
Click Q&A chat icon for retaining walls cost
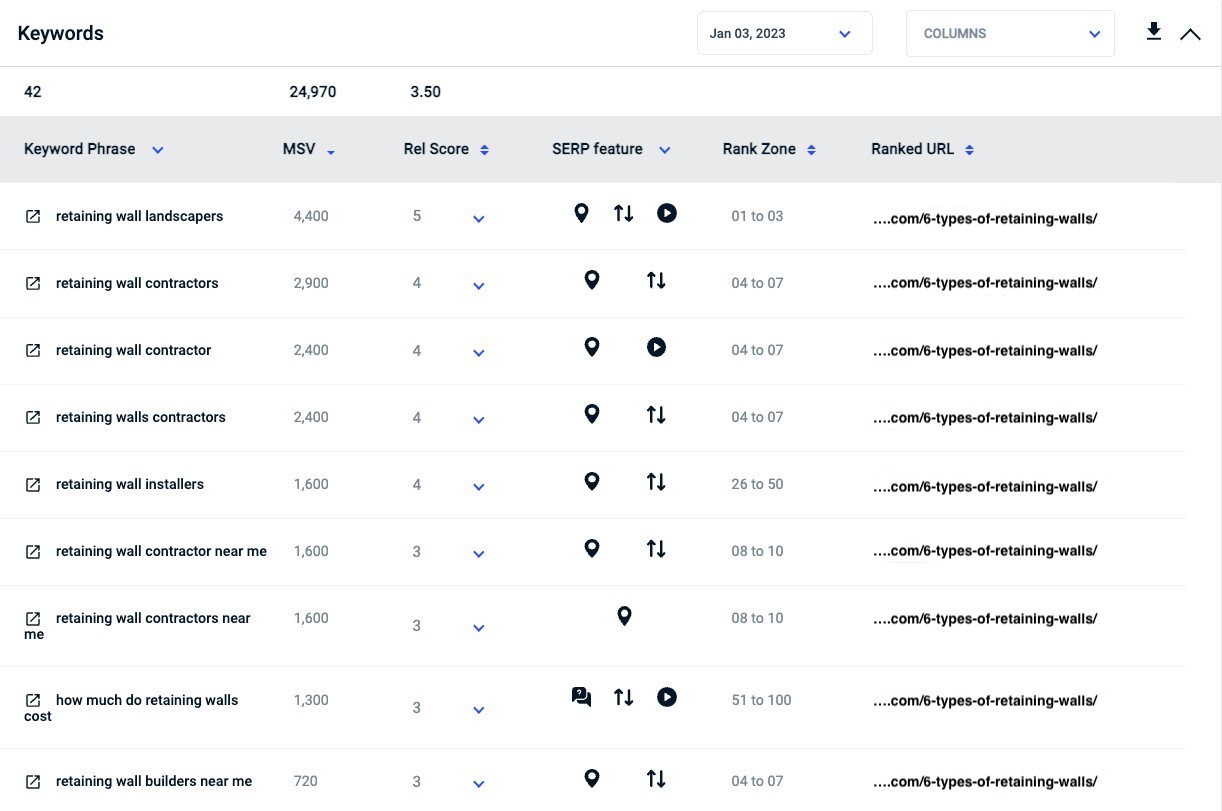[581, 697]
